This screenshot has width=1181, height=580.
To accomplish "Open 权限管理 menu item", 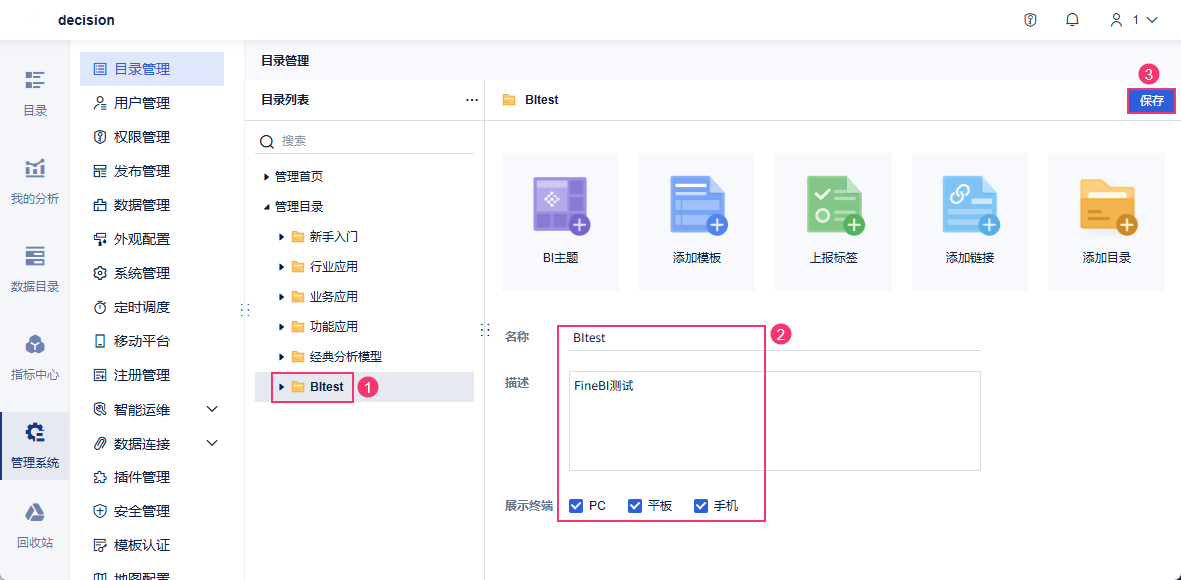I will click(152, 137).
